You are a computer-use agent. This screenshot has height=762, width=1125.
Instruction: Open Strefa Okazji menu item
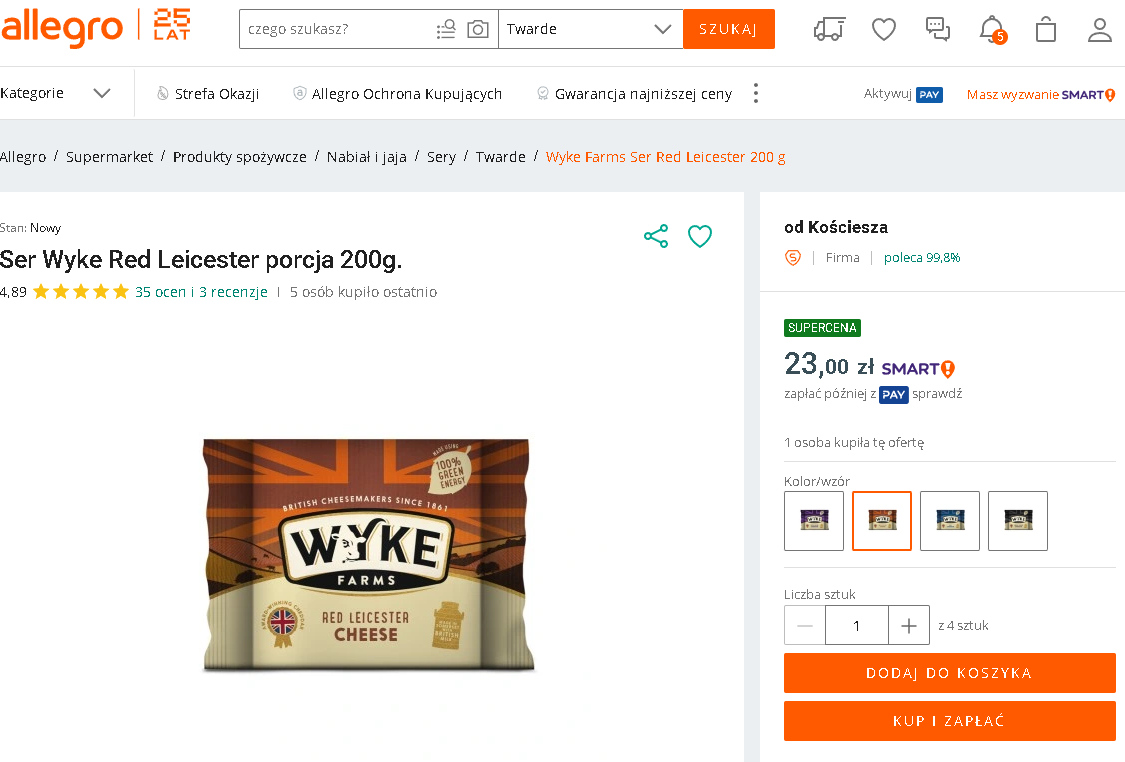pyautogui.click(x=208, y=94)
